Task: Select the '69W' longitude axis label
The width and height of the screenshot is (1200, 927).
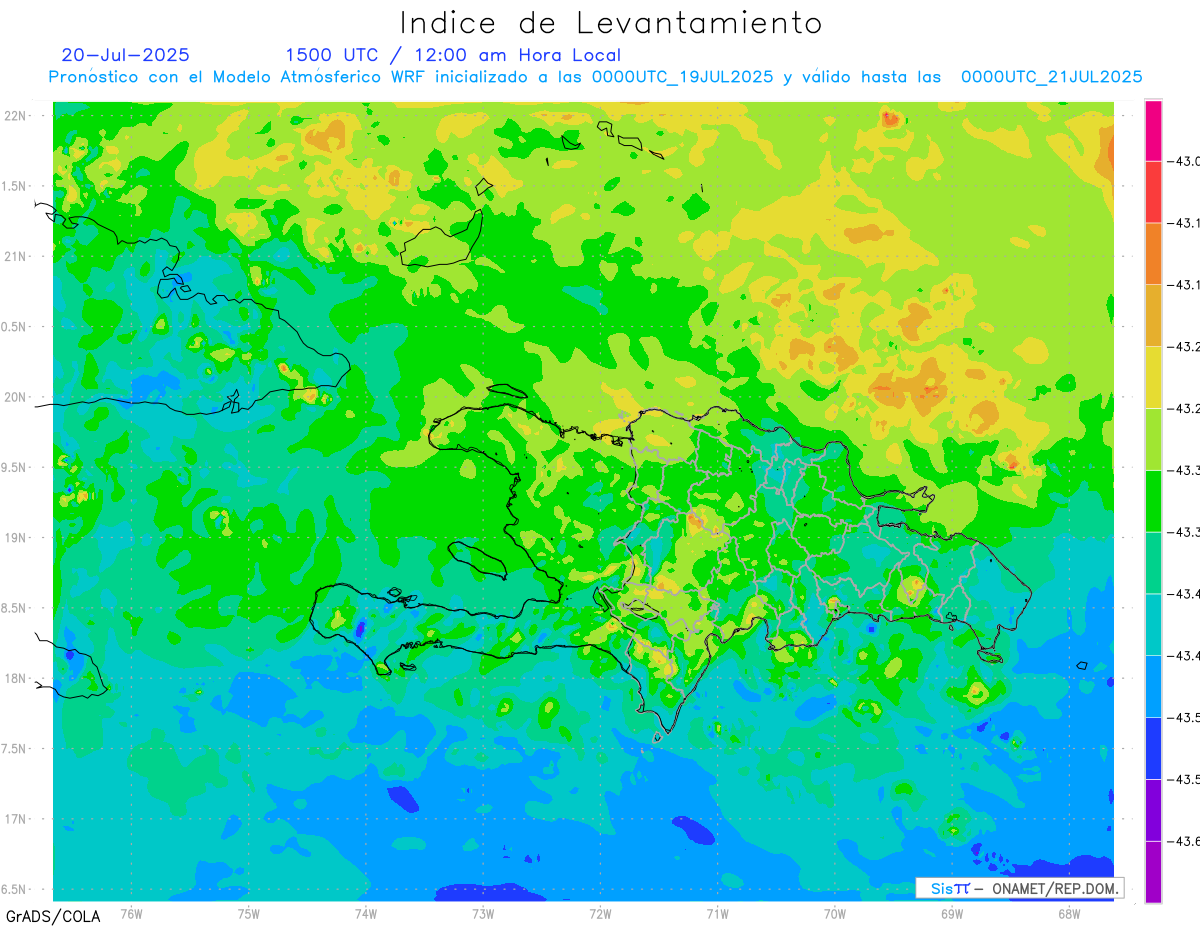Action: [x=952, y=914]
